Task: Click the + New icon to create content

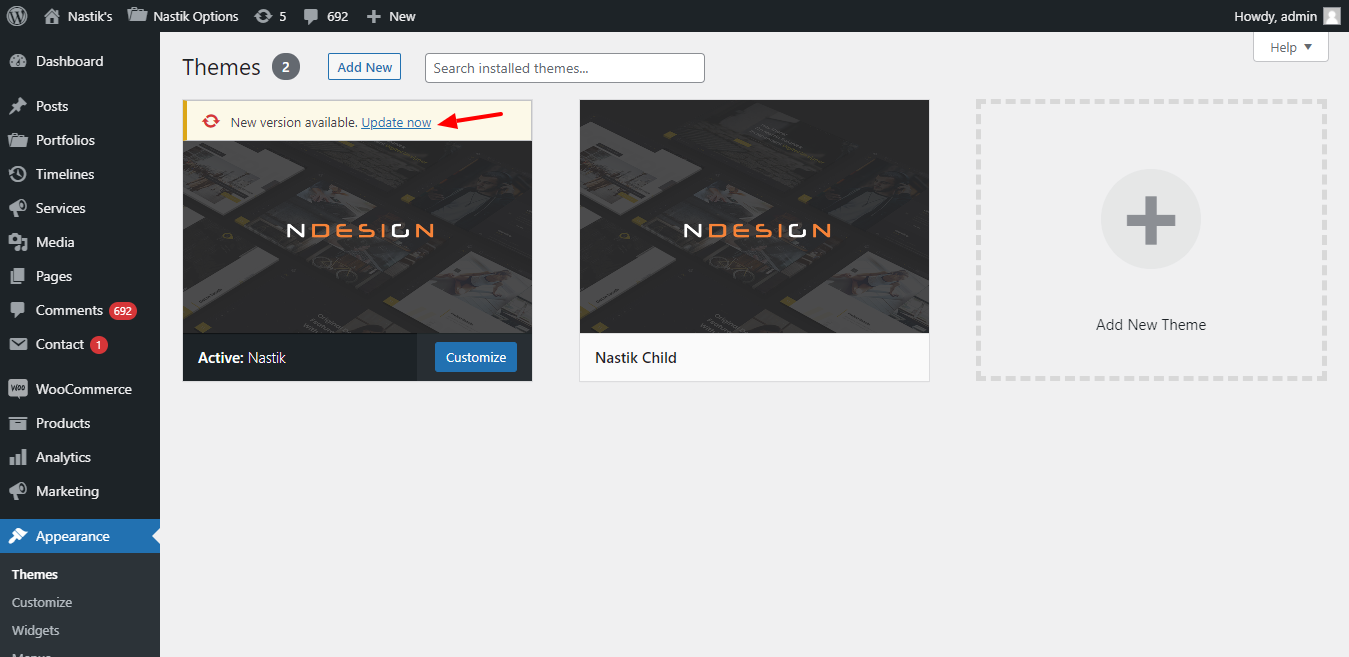Action: point(374,15)
